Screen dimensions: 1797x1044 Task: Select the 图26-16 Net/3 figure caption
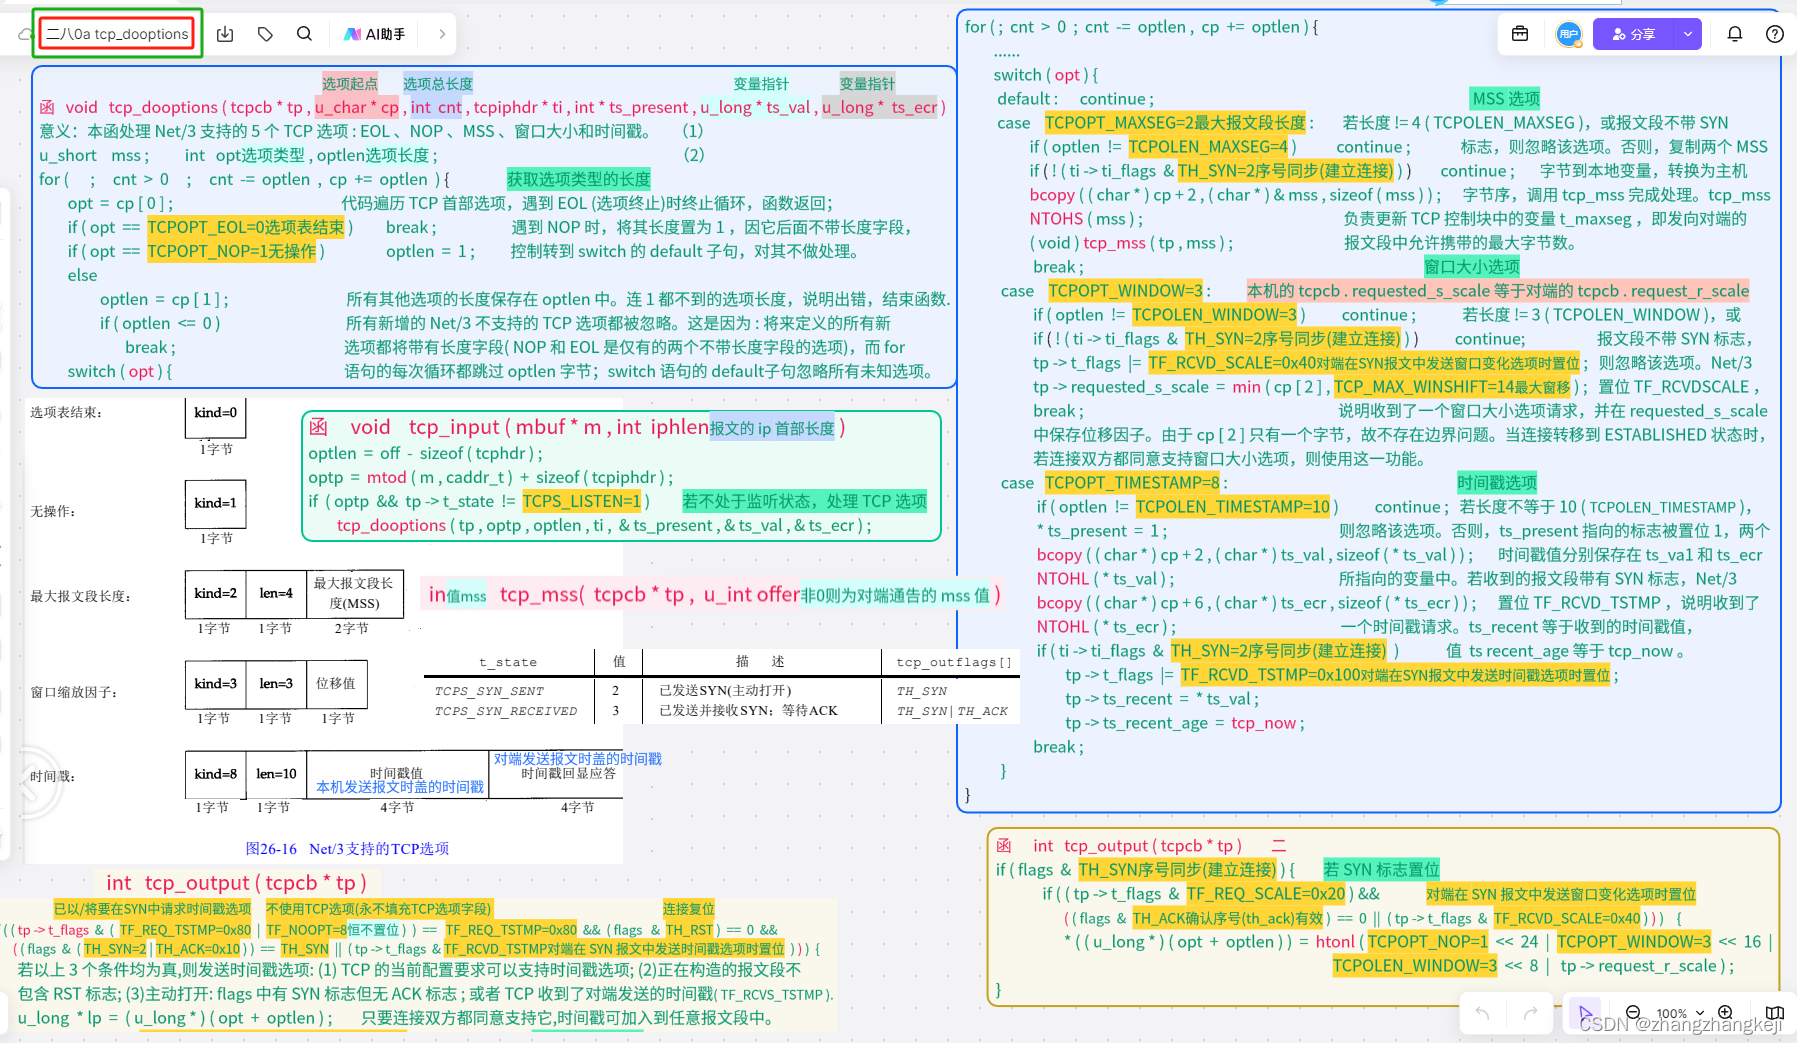pyautogui.click(x=347, y=849)
